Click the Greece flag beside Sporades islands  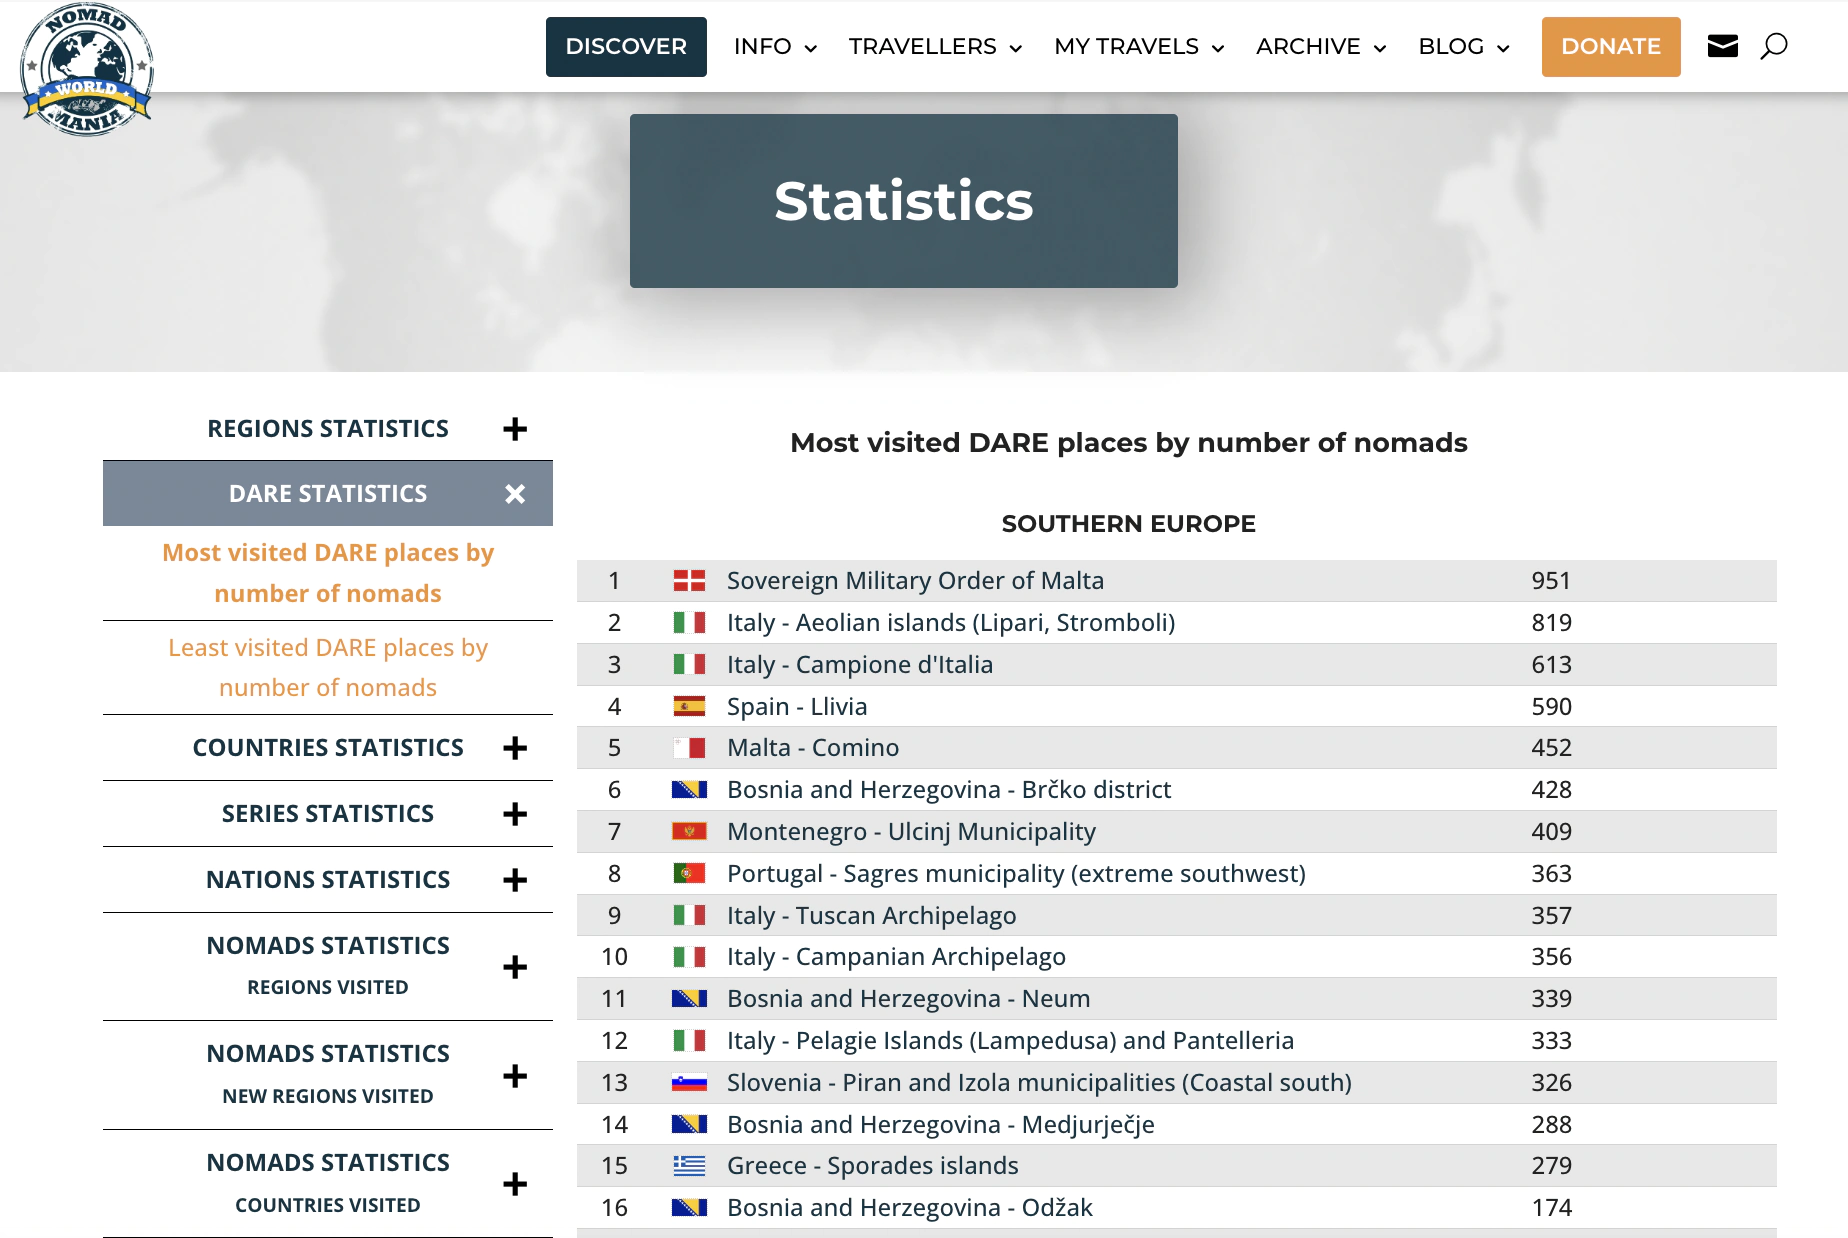tap(689, 1166)
